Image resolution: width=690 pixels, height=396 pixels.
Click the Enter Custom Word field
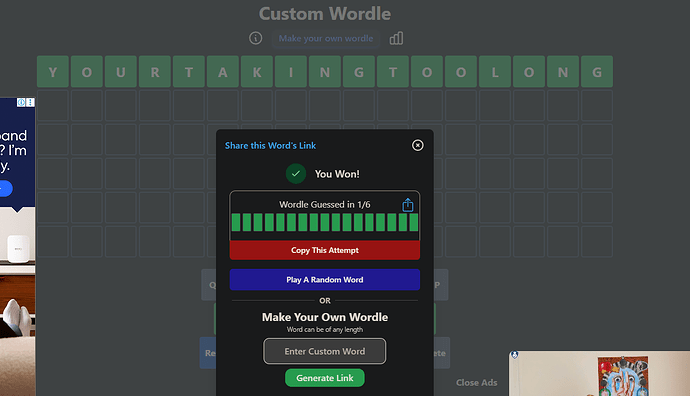point(325,351)
